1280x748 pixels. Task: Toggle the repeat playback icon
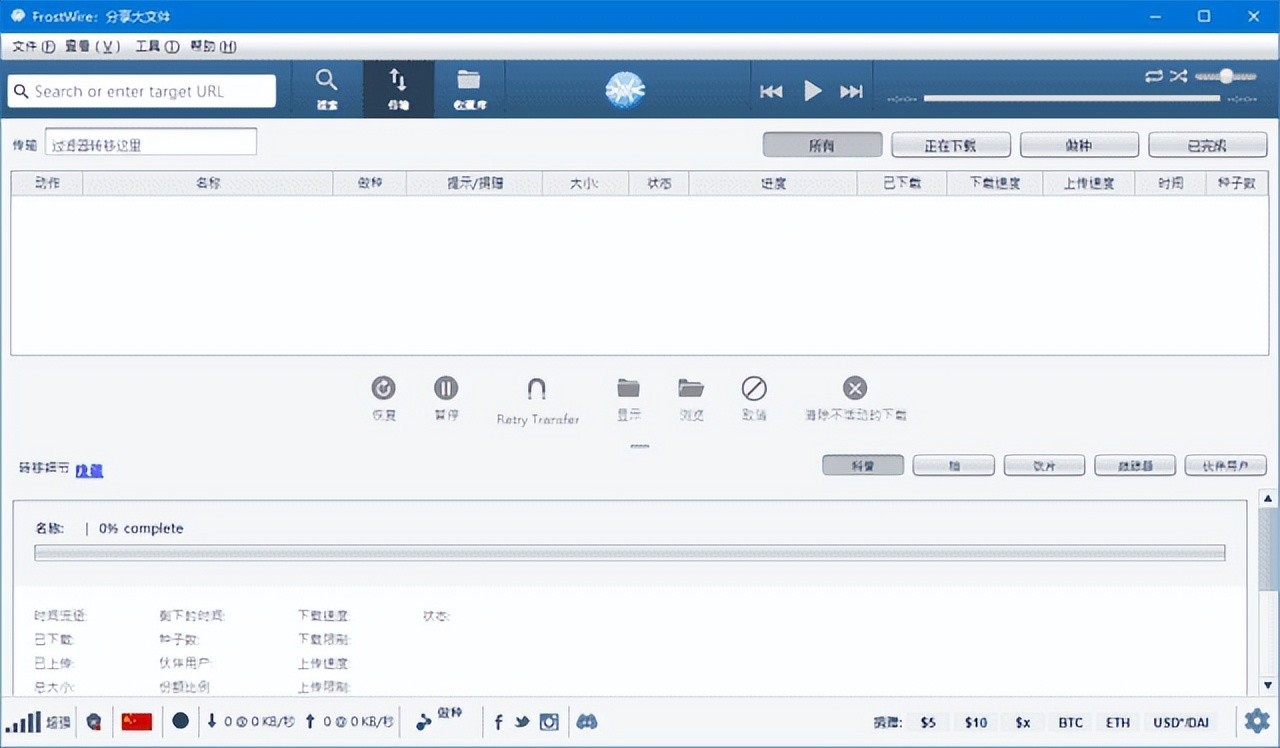(x=1154, y=76)
